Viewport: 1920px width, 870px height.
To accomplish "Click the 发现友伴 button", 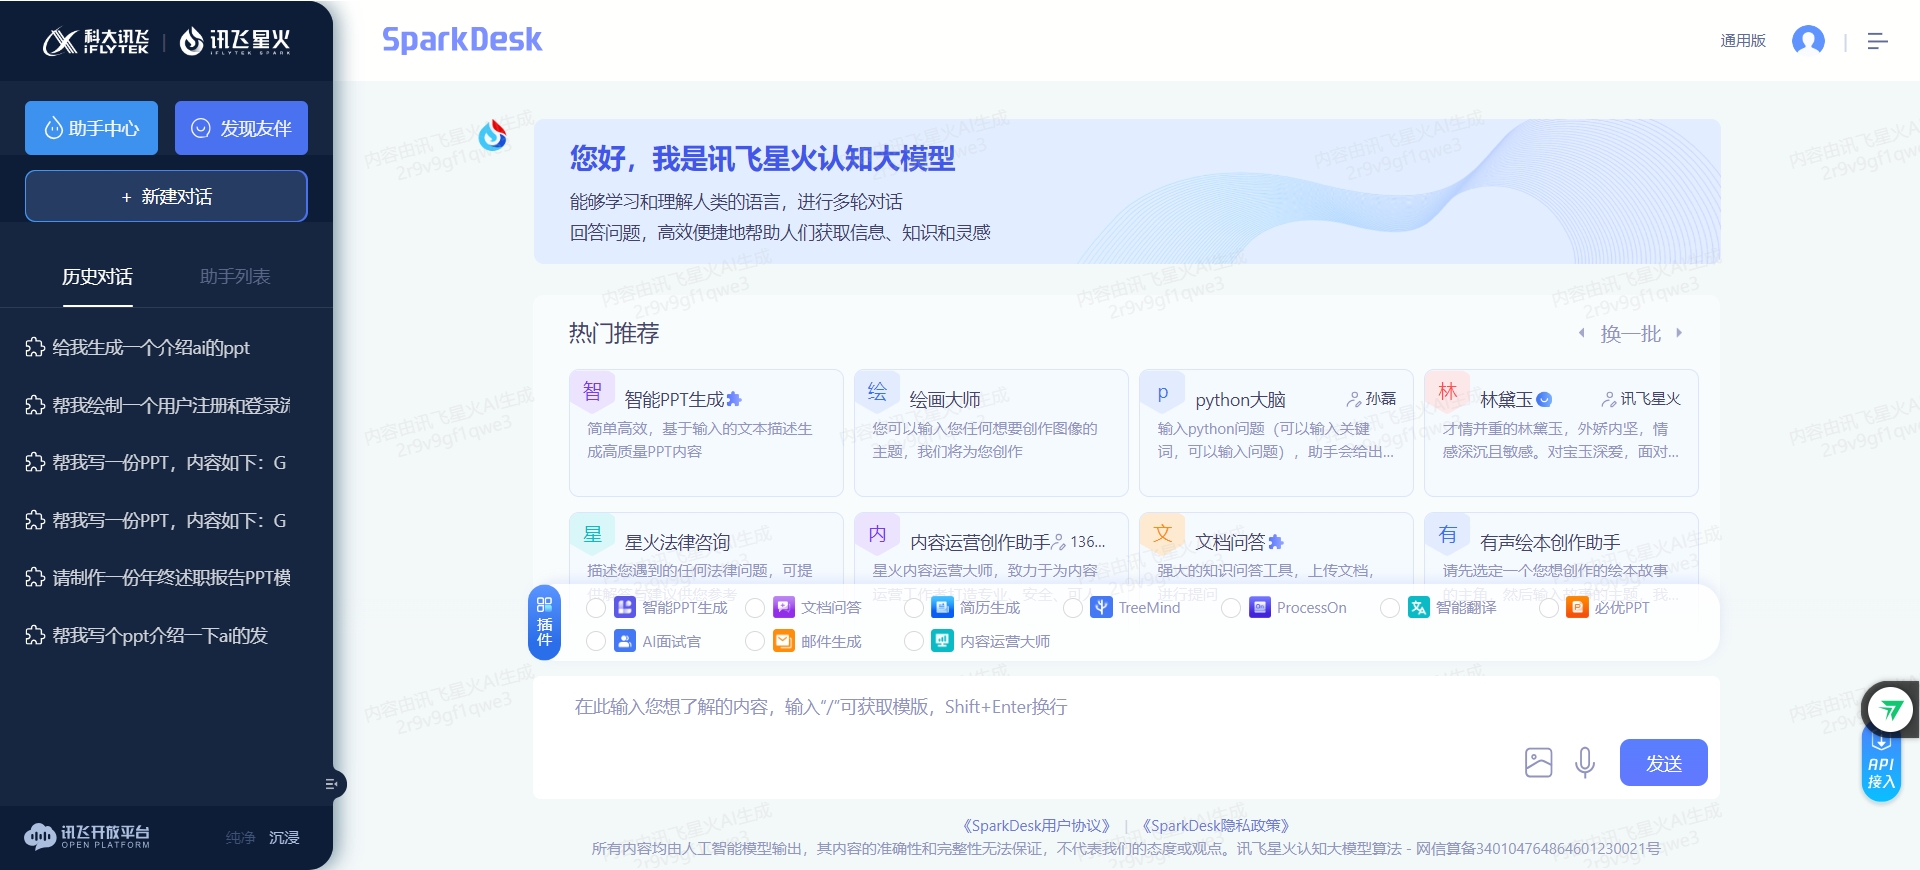I will click(x=241, y=128).
